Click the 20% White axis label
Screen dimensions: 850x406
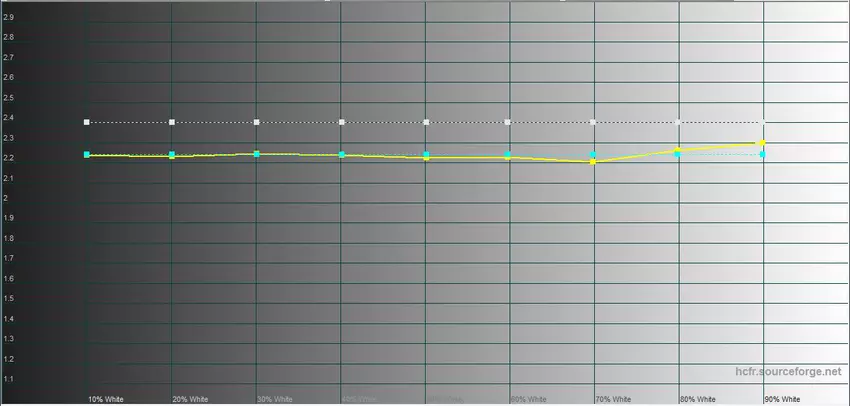click(x=190, y=398)
